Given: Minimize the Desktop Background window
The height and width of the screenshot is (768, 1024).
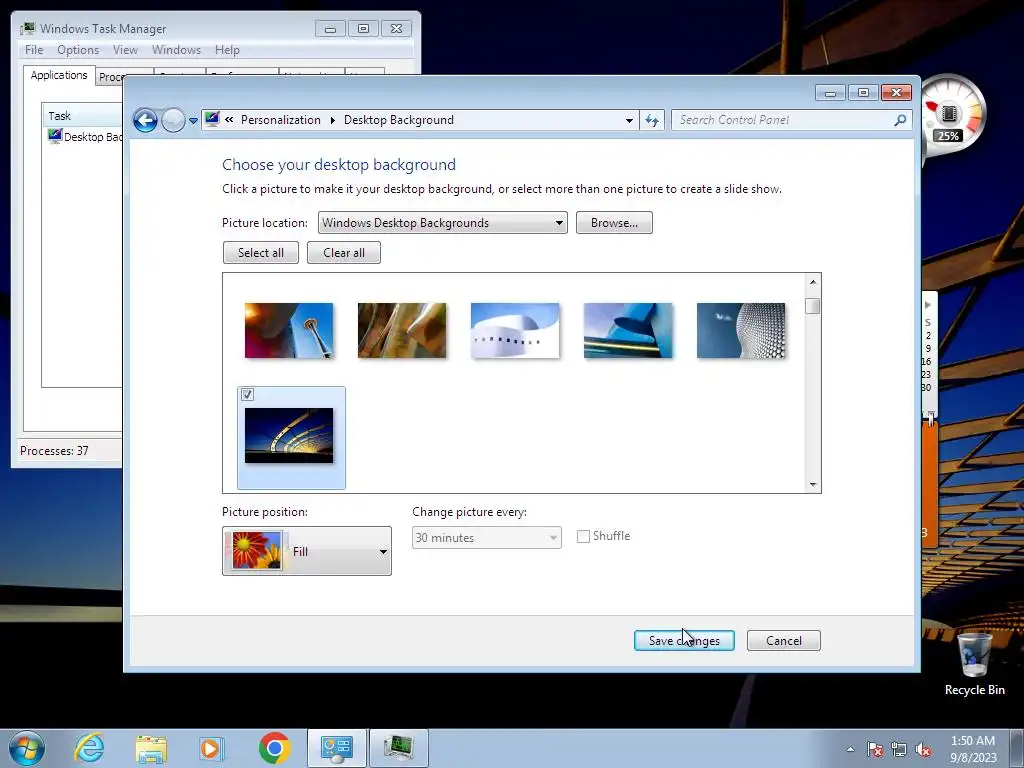Looking at the screenshot, I should click(x=830, y=93).
